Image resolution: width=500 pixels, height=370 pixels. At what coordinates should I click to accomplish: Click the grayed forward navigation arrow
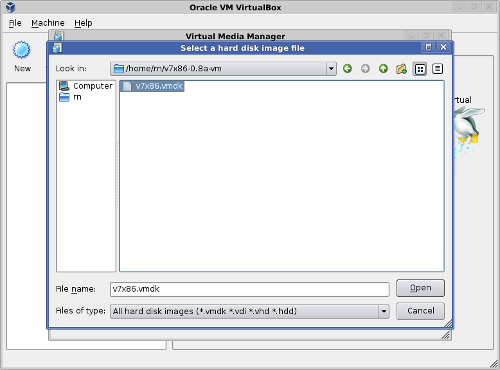pos(365,69)
